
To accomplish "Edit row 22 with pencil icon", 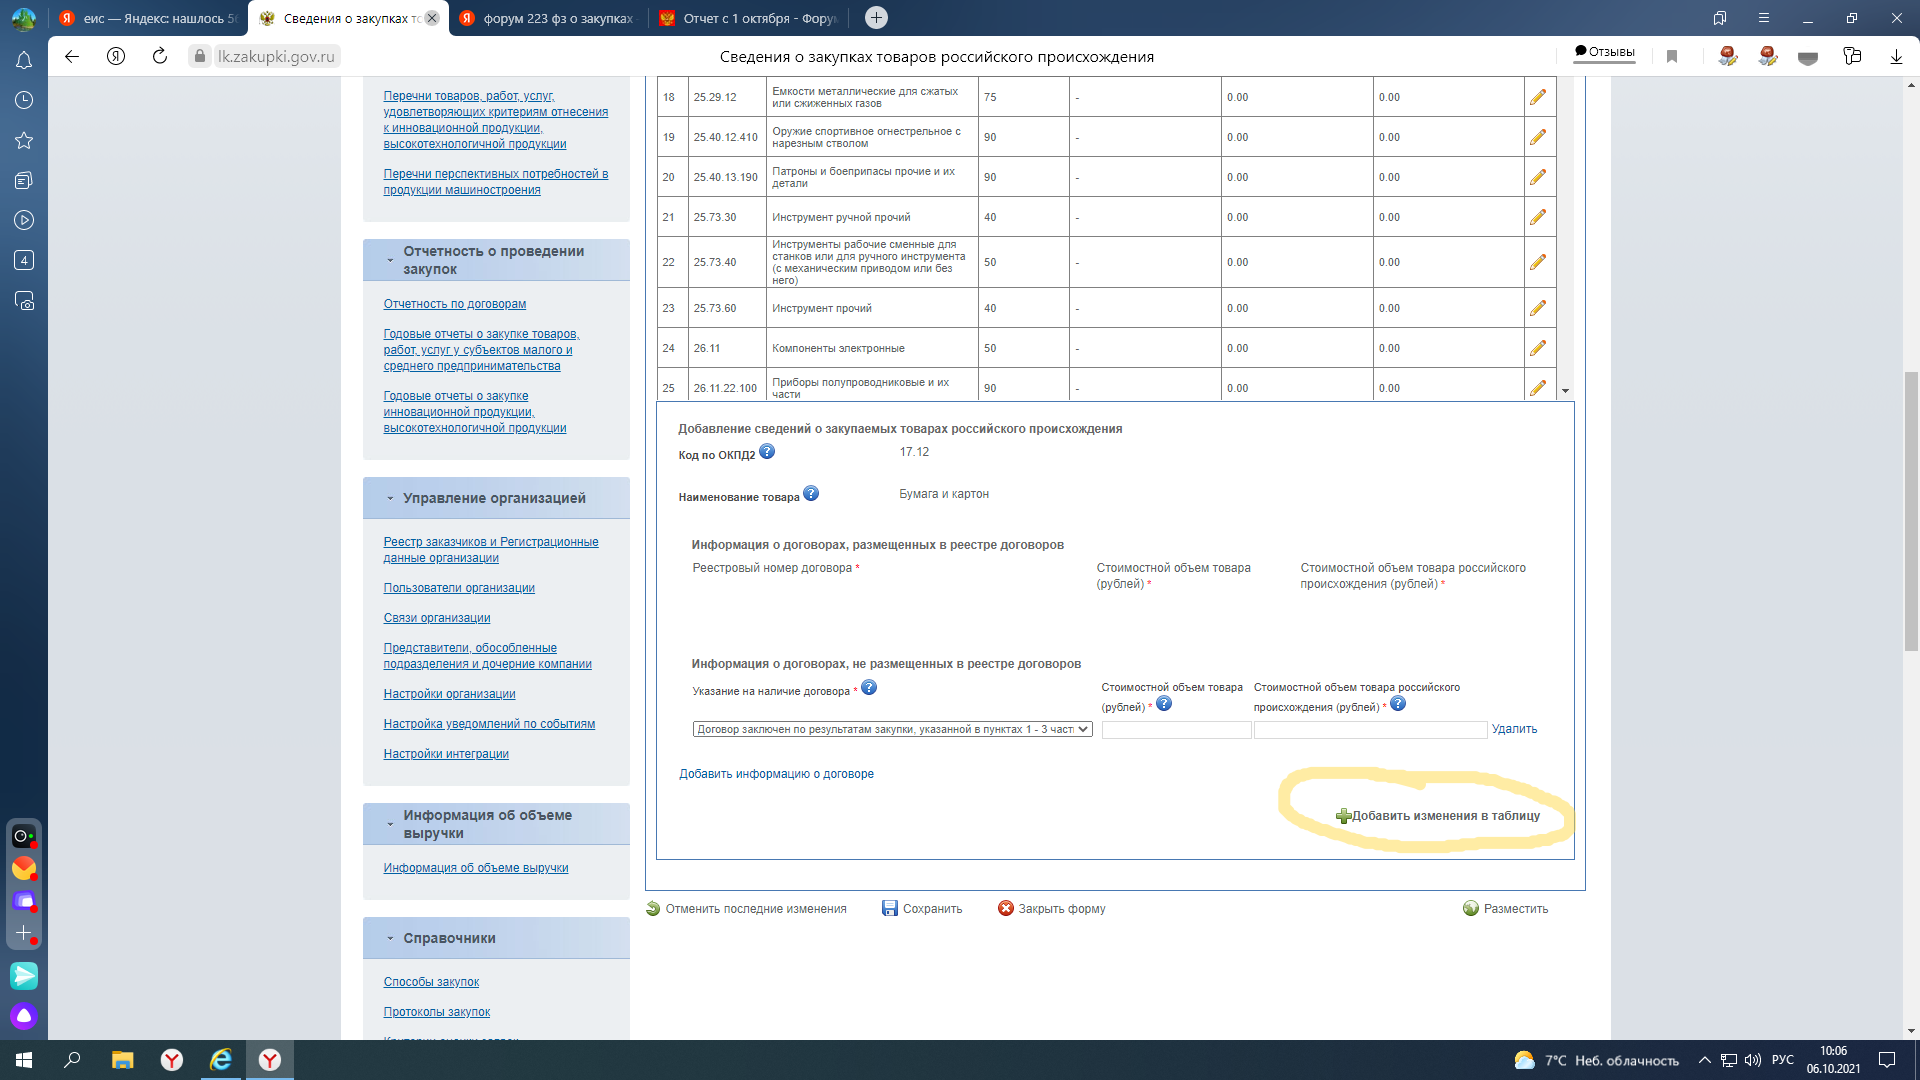I will pos(1538,262).
